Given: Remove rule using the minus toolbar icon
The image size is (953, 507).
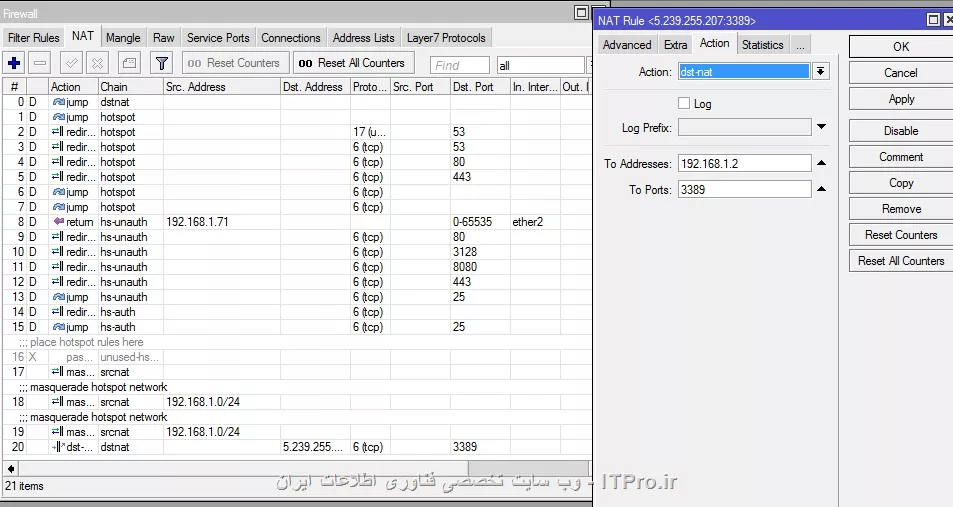Looking at the screenshot, I should tap(40, 63).
